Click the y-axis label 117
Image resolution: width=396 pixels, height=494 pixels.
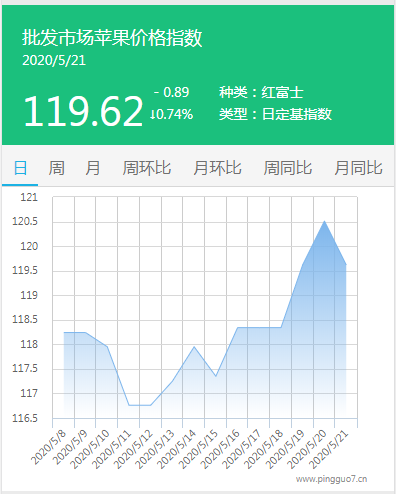(29, 393)
